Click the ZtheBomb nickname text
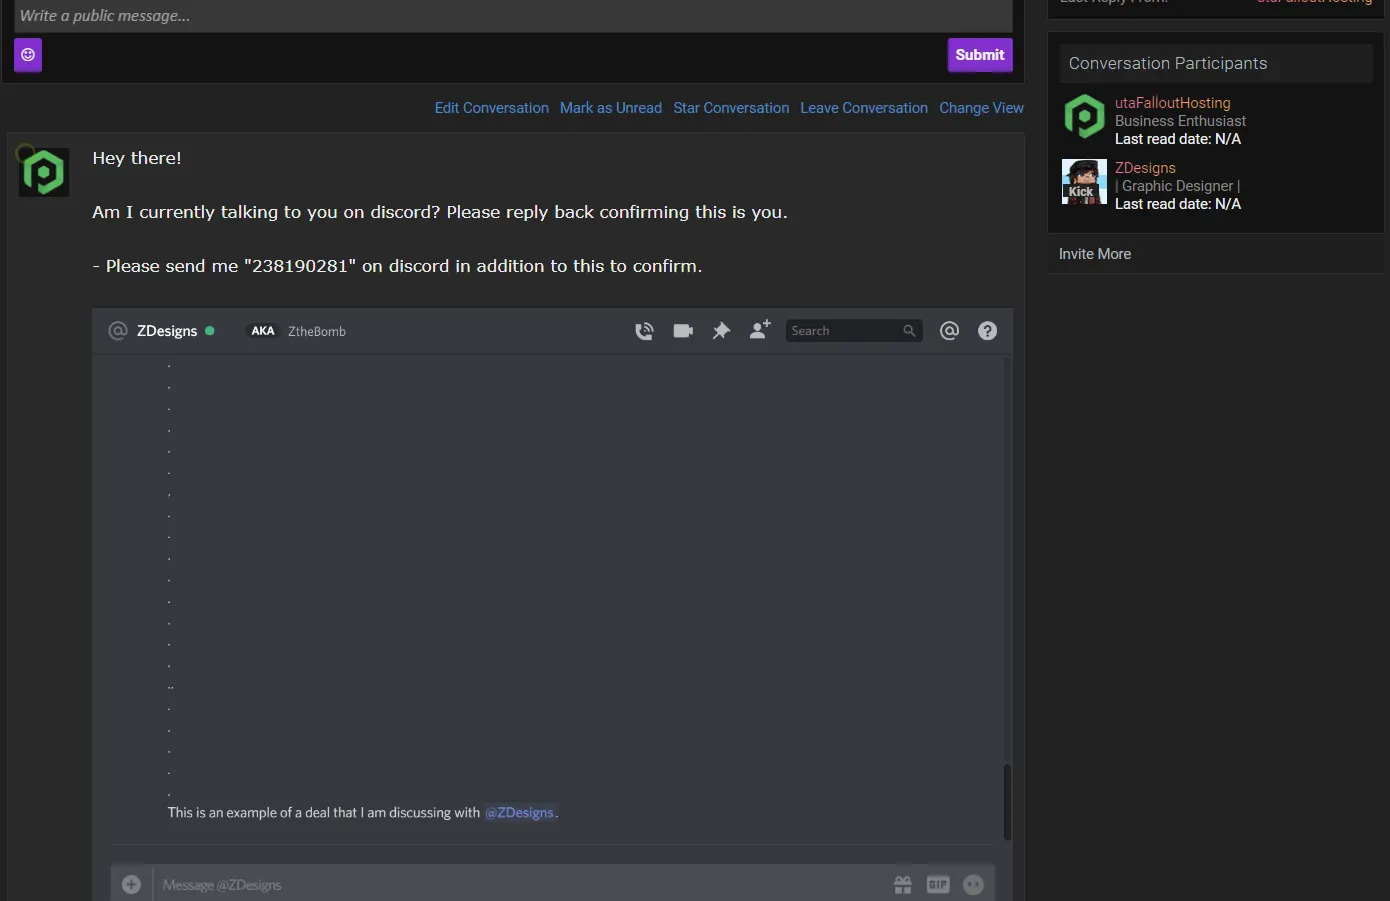 click(317, 331)
